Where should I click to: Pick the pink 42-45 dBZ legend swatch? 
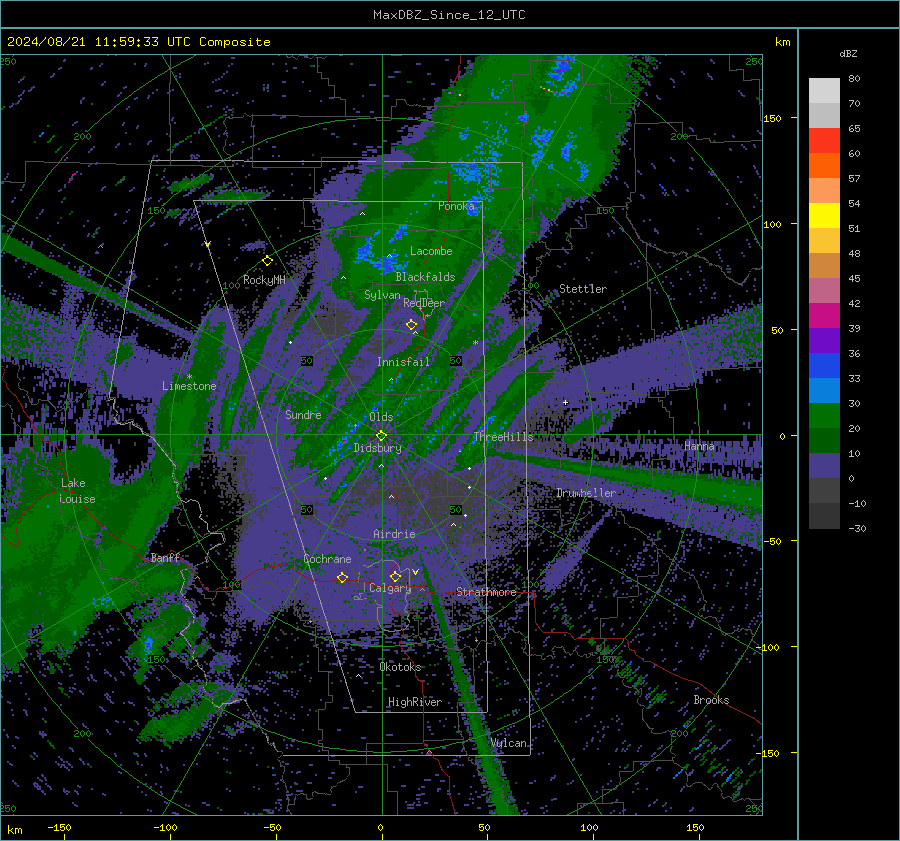(824, 291)
